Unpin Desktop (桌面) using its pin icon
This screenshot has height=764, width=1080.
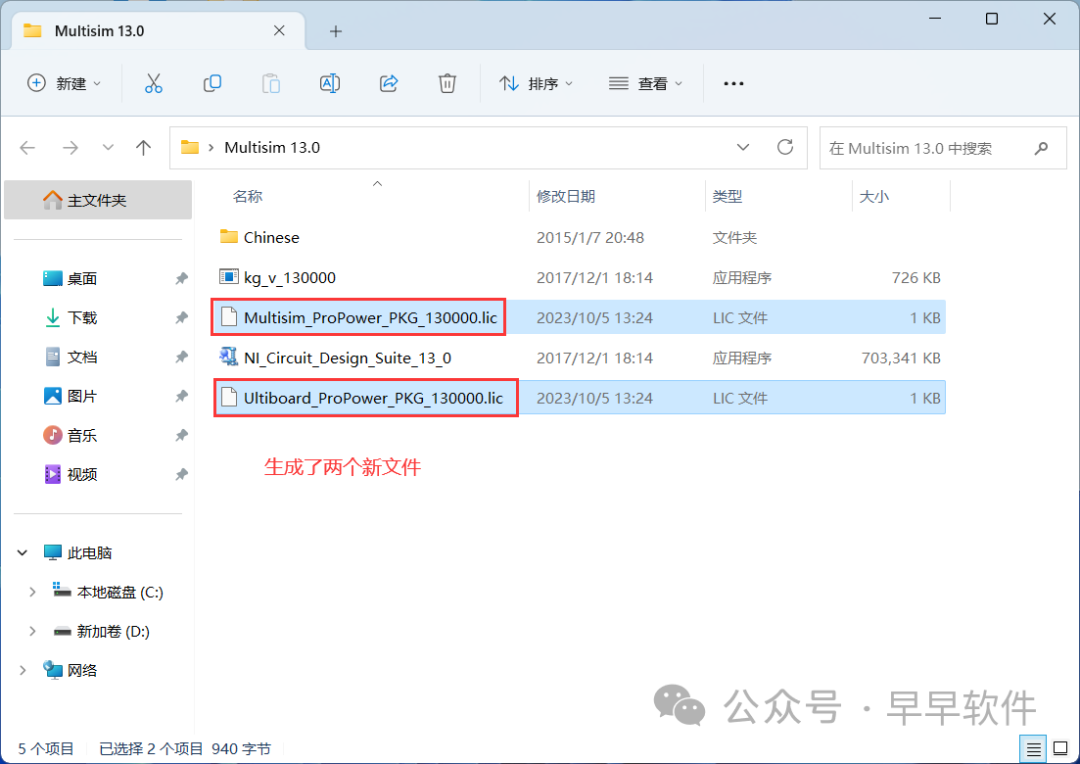click(x=181, y=278)
